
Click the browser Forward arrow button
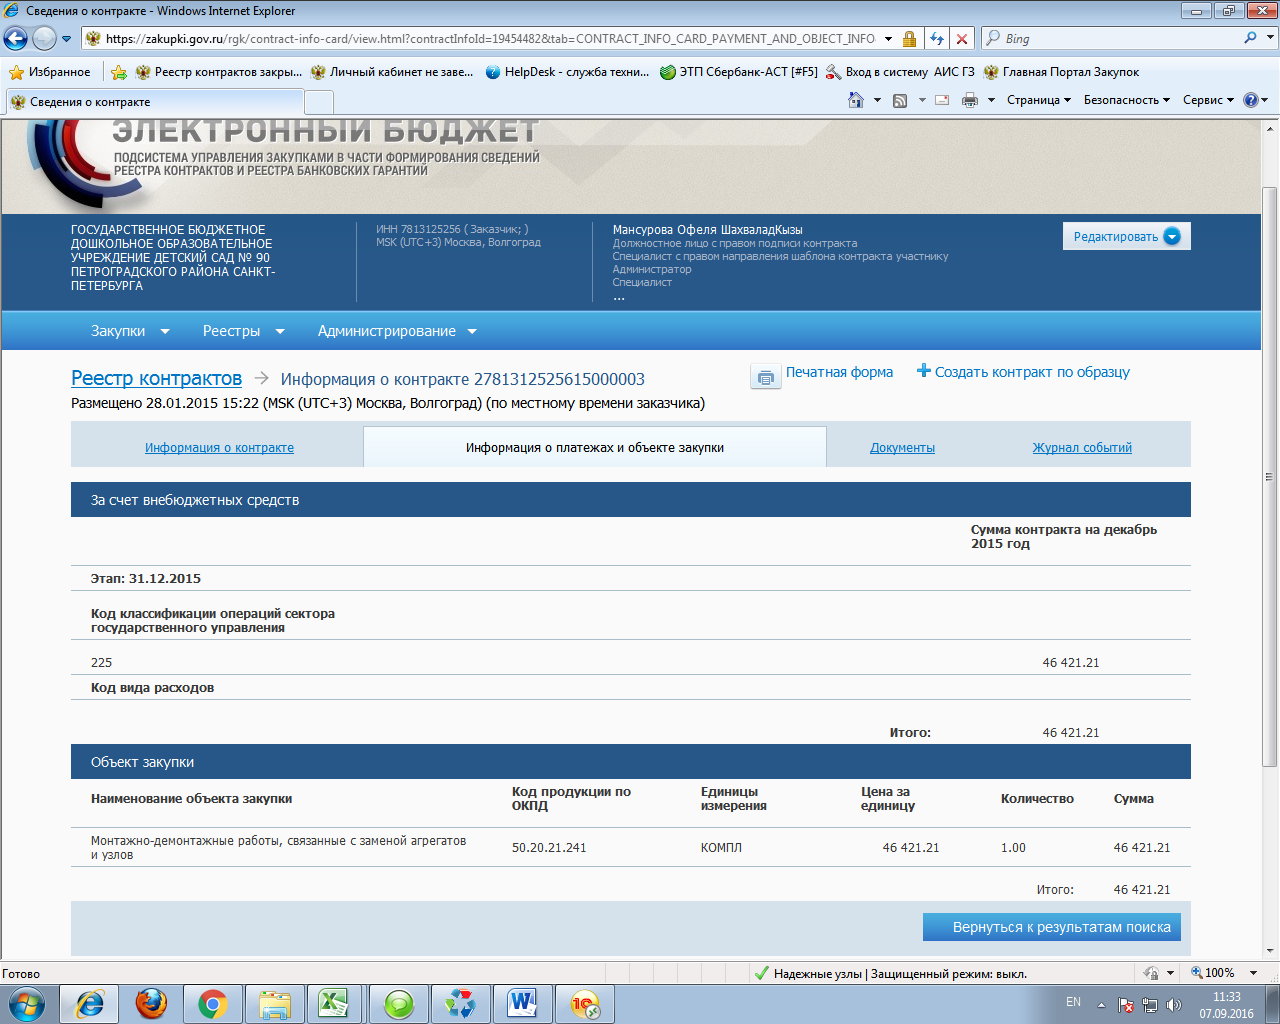pyautogui.click(x=44, y=39)
